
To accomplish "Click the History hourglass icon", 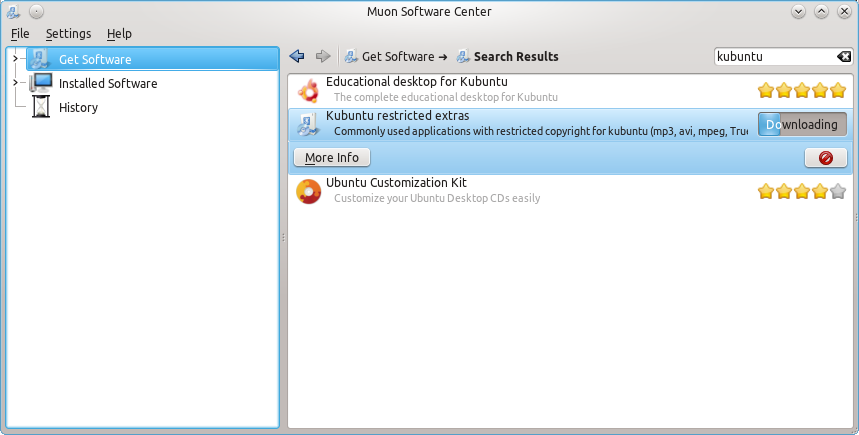I will [x=41, y=107].
